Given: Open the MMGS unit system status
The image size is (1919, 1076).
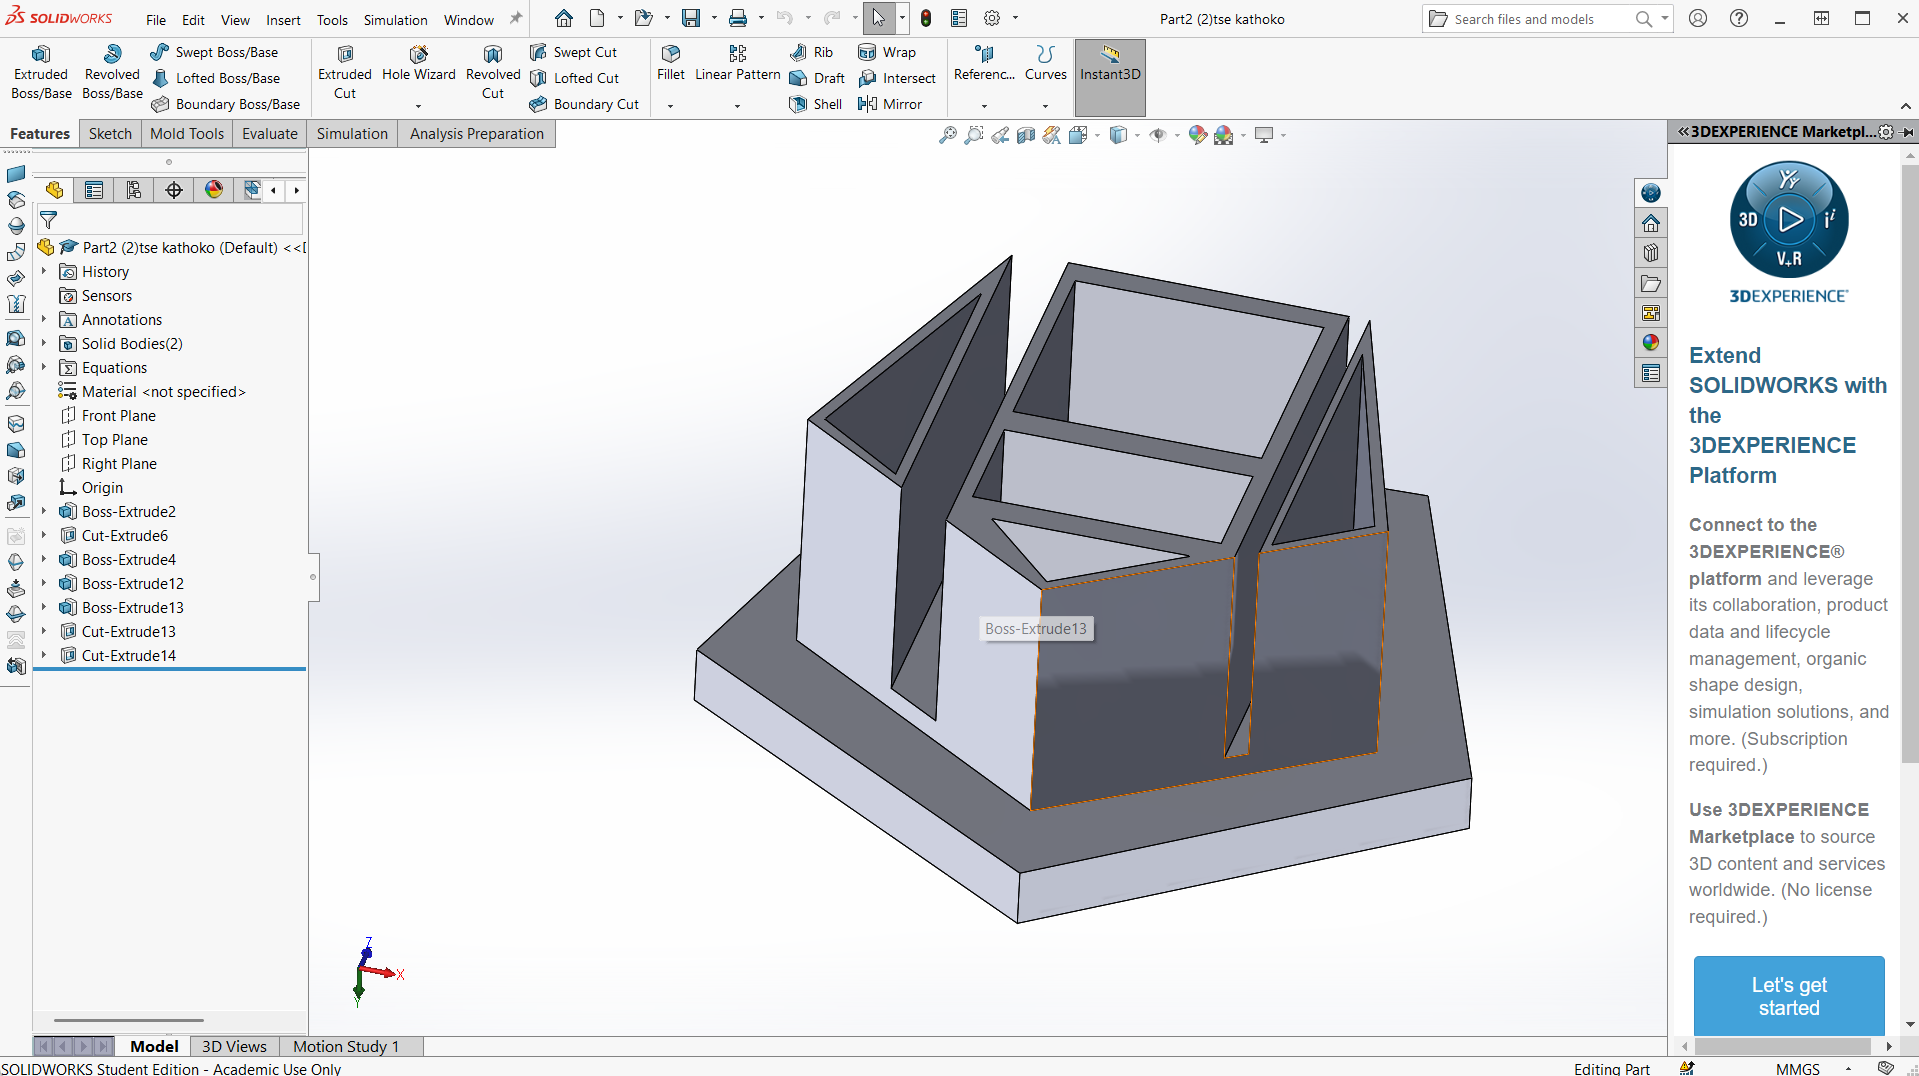Looking at the screenshot, I should click(1798, 1069).
